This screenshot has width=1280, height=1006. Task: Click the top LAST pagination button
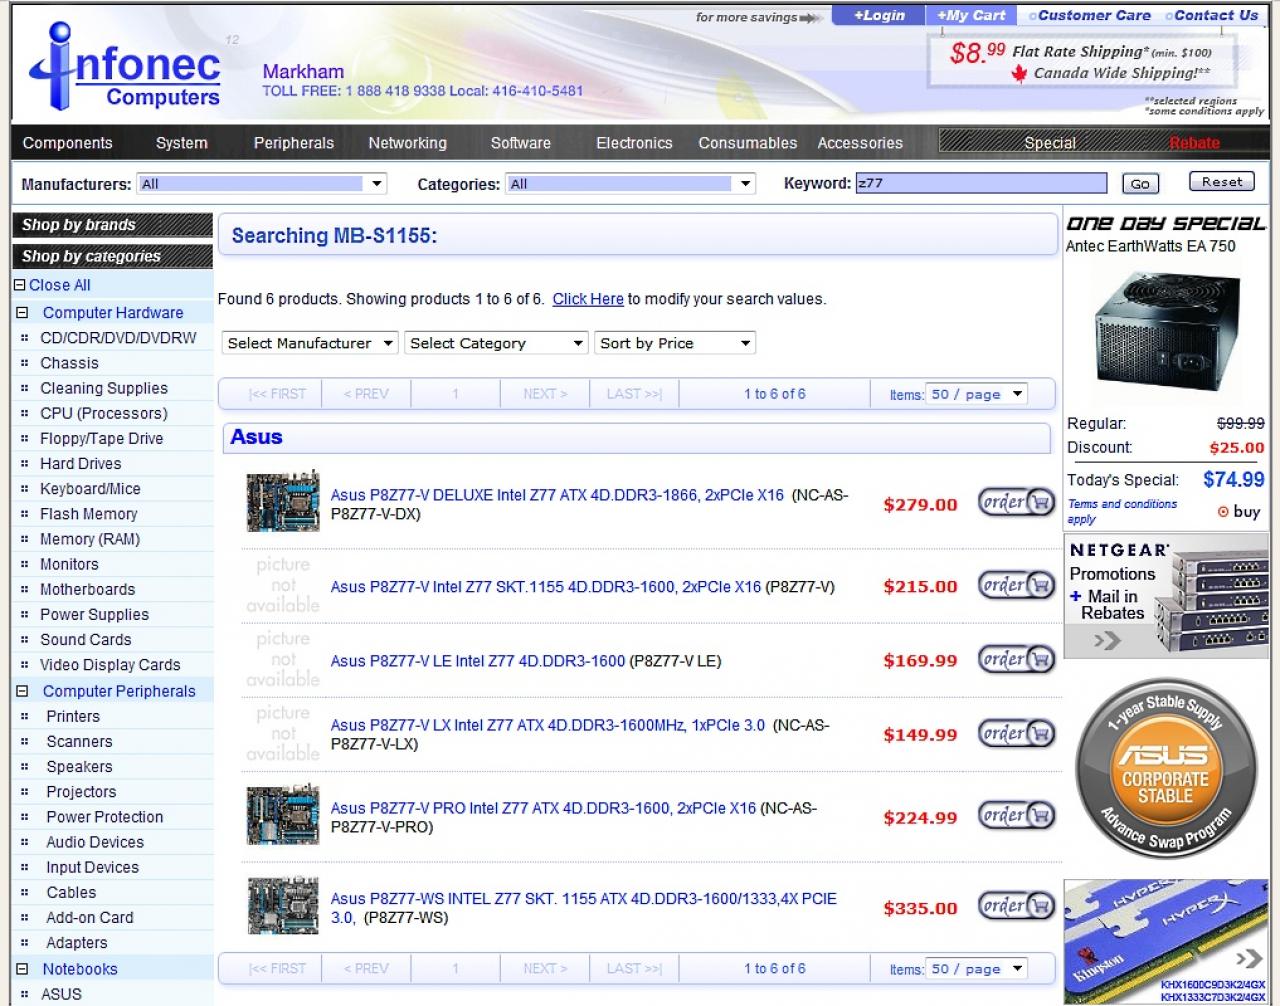[634, 394]
